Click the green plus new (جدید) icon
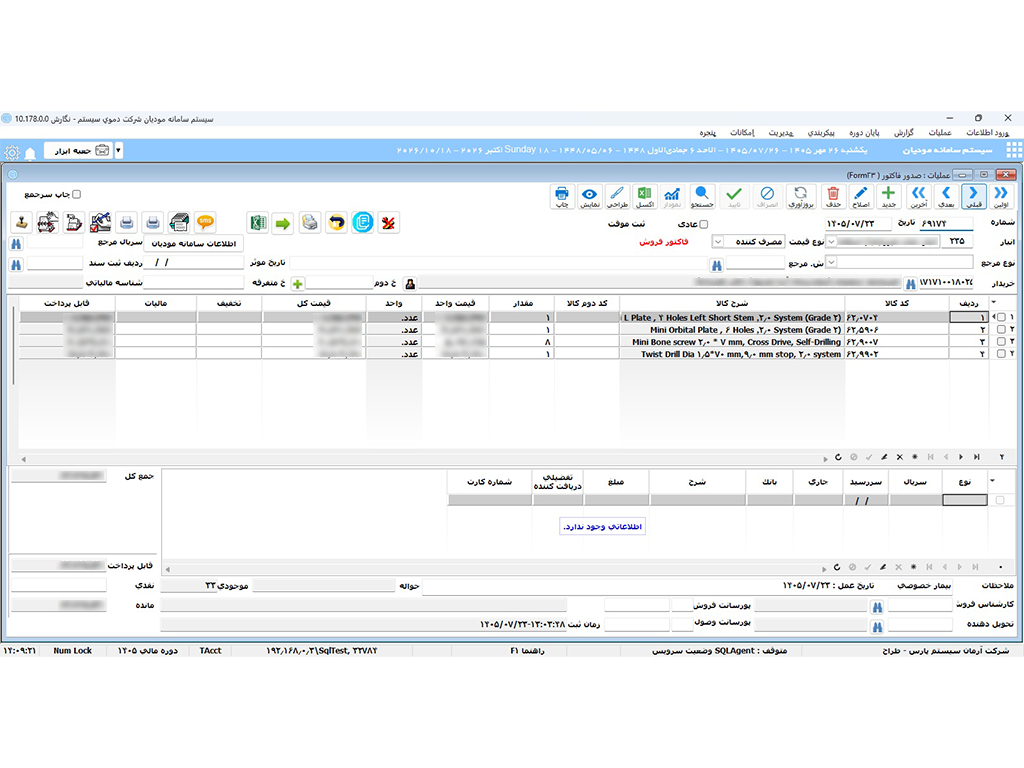This screenshot has height=768, width=1024. click(888, 197)
